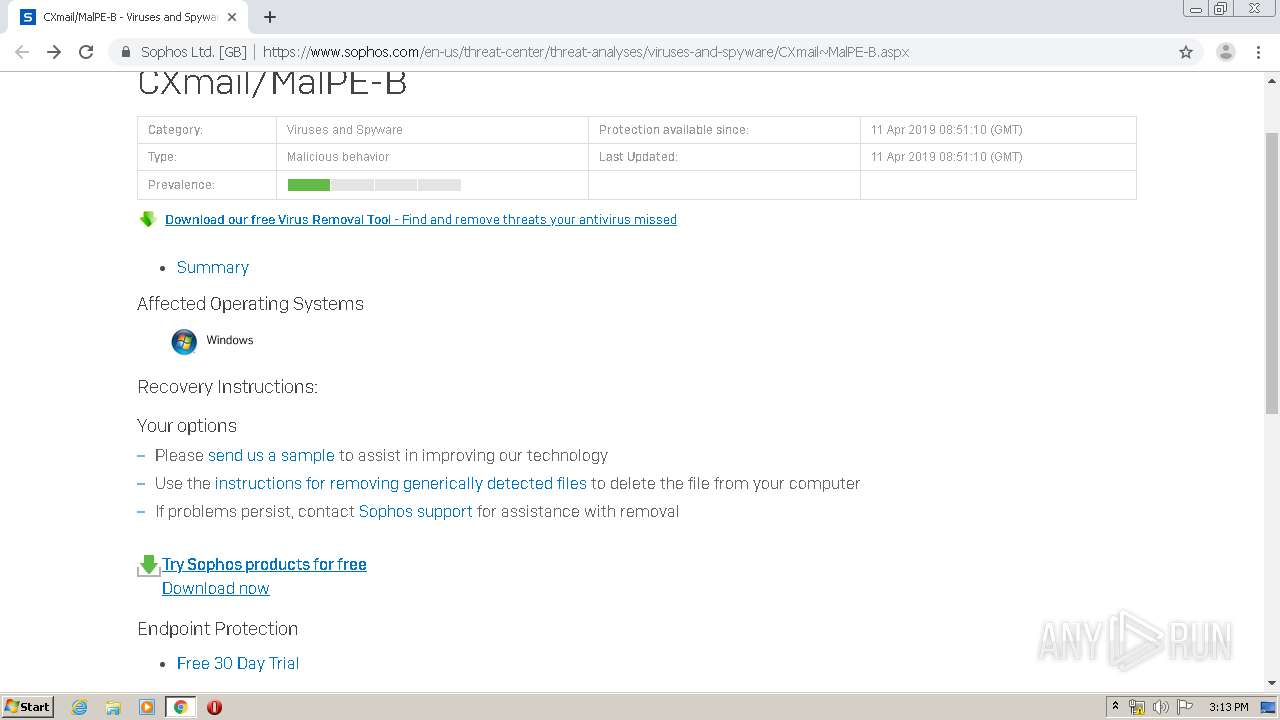The width and height of the screenshot is (1280, 720).
Task: Open the Summary link
Action: pyautogui.click(x=213, y=267)
